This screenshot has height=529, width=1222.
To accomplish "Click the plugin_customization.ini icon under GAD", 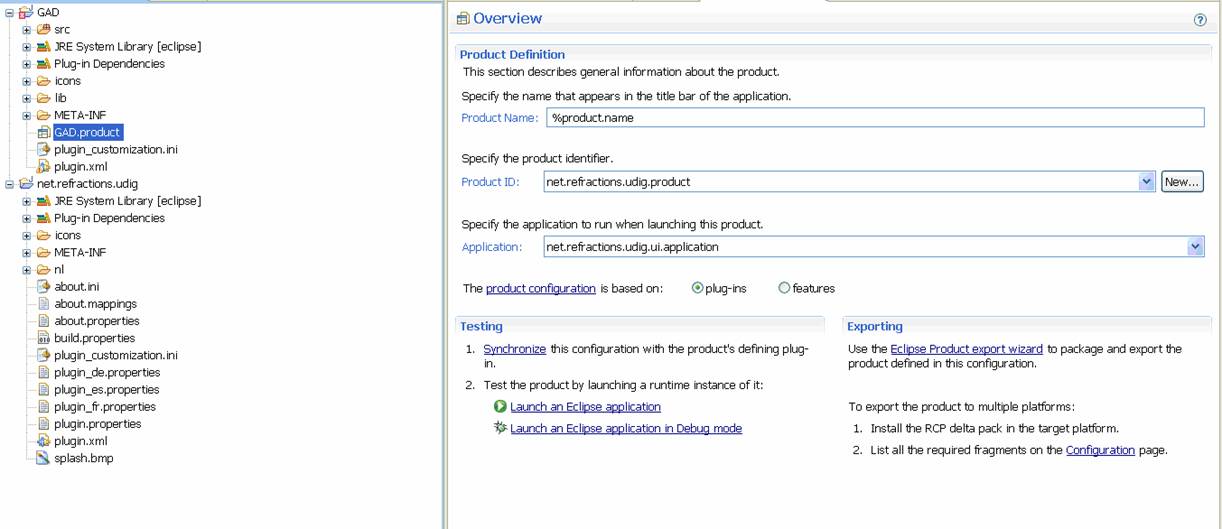I will tap(44, 149).
